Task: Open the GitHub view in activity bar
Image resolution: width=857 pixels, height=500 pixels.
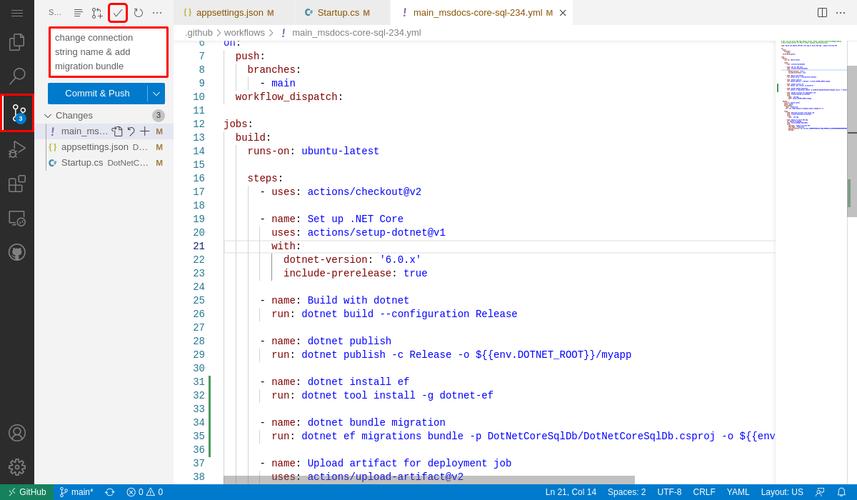Action: [x=17, y=252]
